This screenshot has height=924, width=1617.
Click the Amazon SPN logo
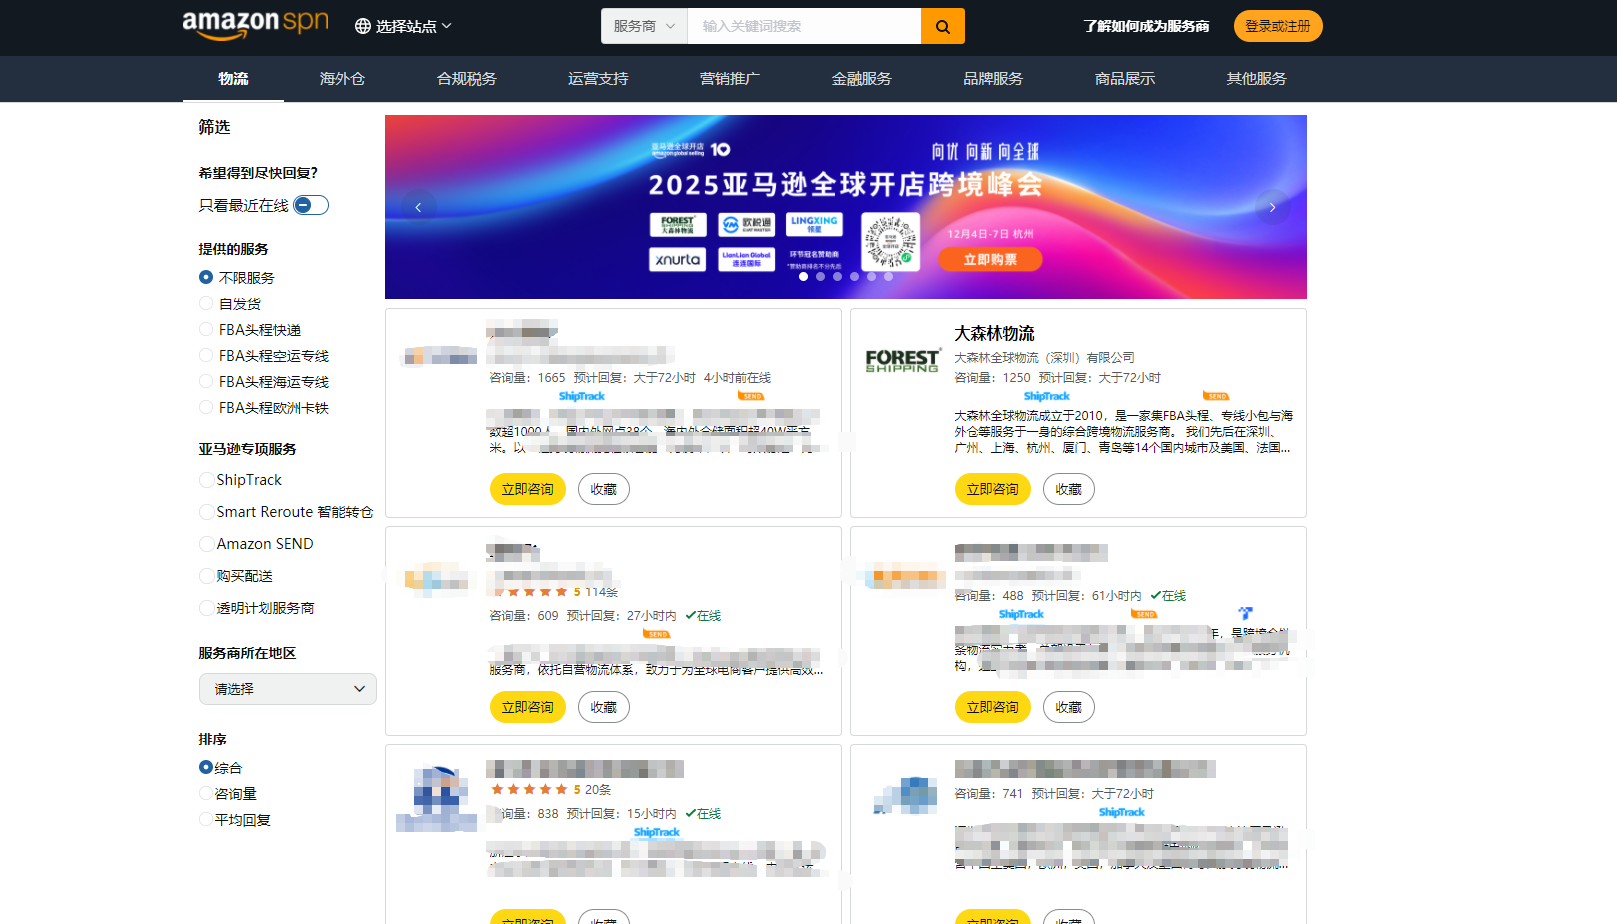pyautogui.click(x=255, y=25)
